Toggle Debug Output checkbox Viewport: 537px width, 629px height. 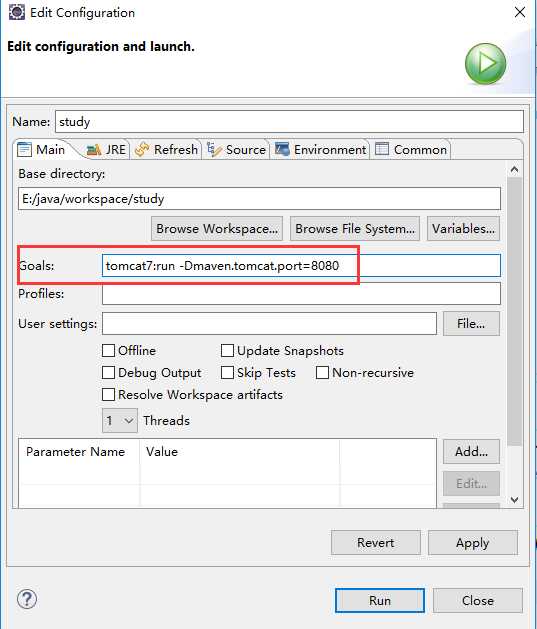click(108, 373)
